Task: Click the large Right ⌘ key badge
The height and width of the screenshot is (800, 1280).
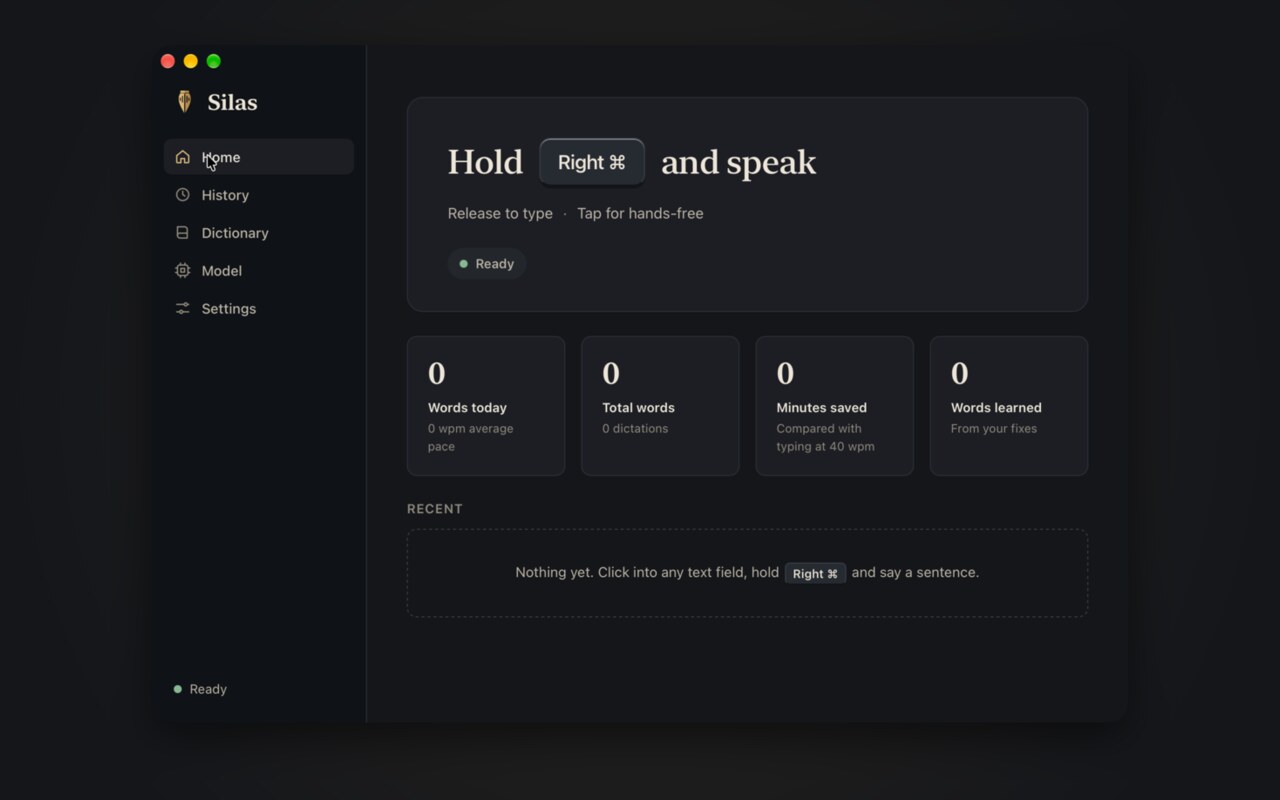Action: (x=592, y=162)
